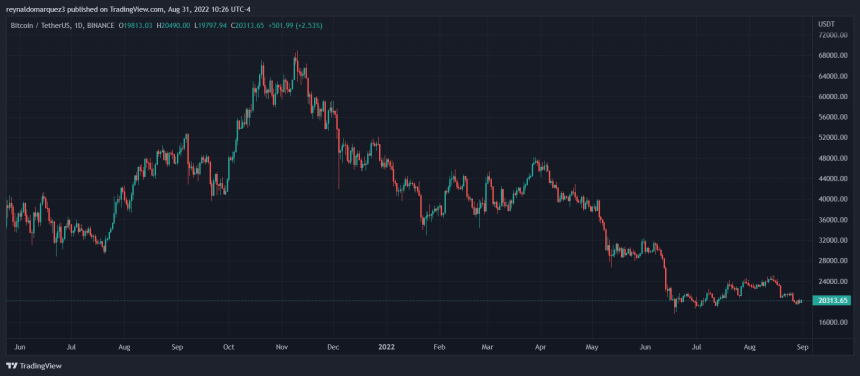Click the 52000.00 price axis label

[833, 138]
